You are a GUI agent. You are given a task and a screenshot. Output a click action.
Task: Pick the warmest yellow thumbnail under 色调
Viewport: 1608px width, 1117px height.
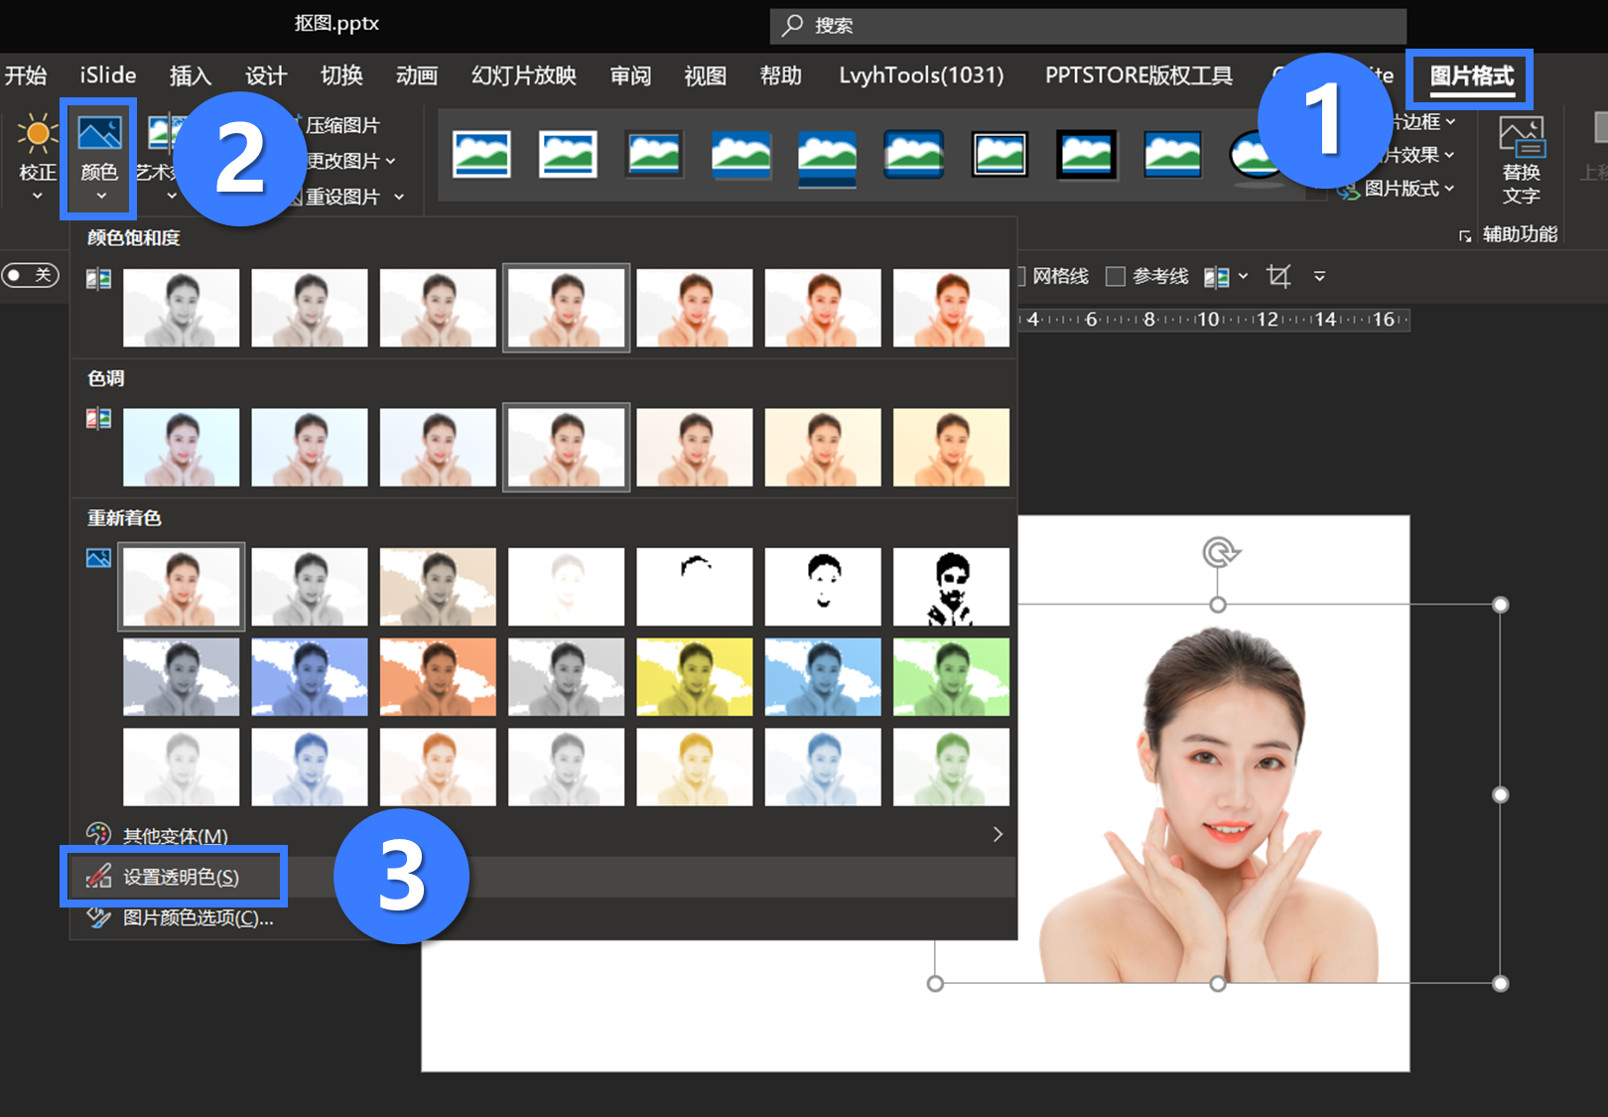click(951, 447)
